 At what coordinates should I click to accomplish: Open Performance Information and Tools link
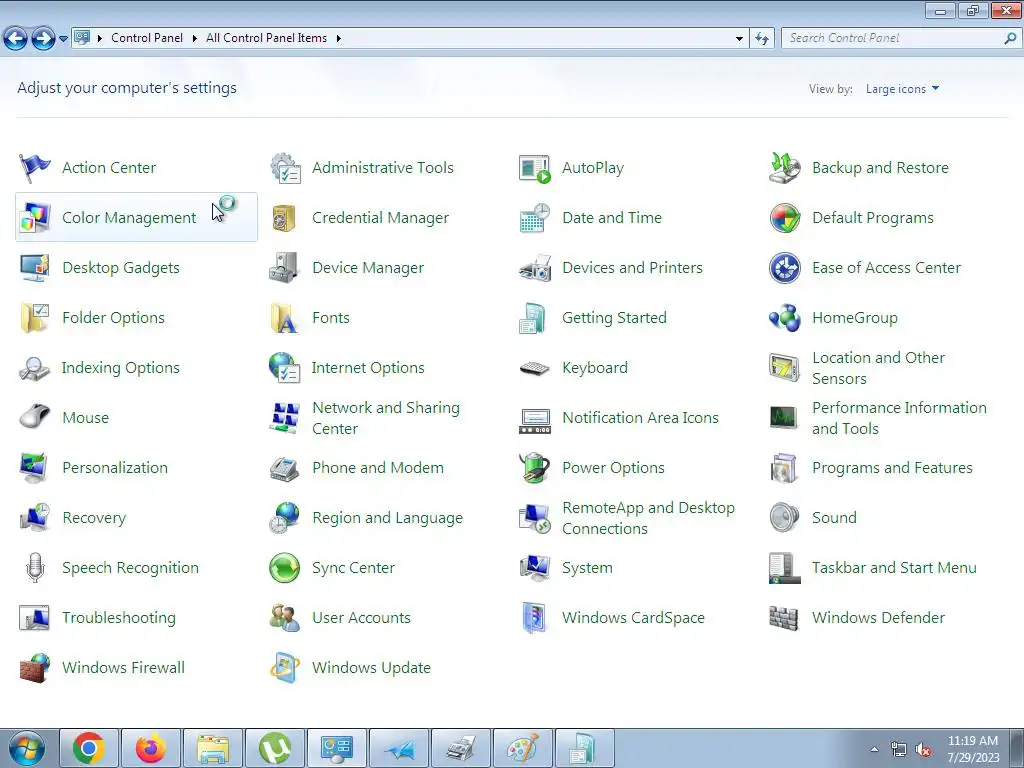point(899,418)
